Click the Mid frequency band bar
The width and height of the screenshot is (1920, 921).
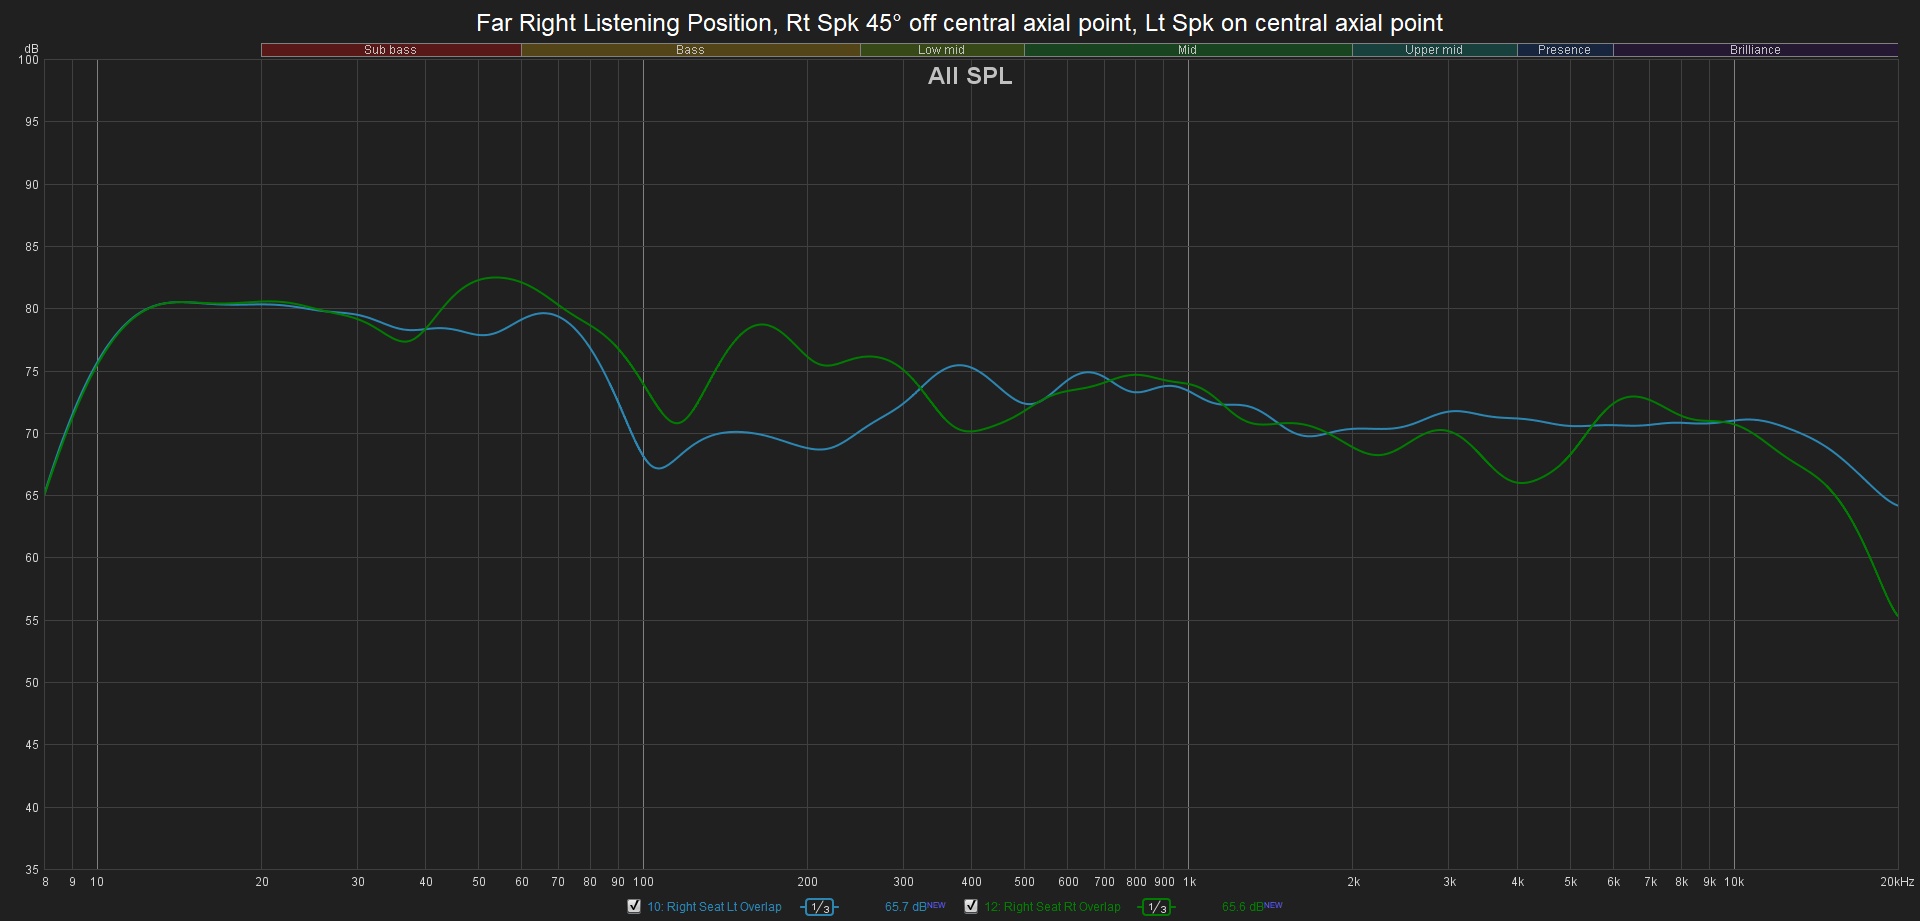(x=1188, y=50)
